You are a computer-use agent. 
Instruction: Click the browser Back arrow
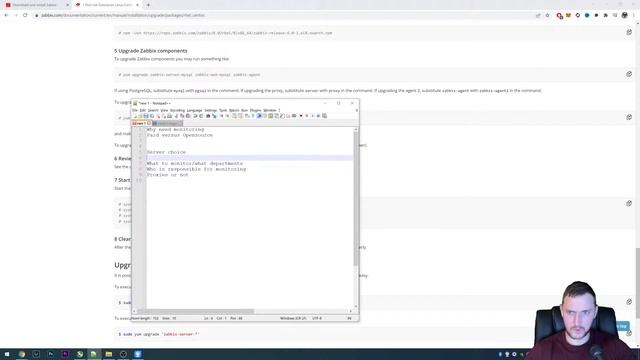(x=6, y=15)
